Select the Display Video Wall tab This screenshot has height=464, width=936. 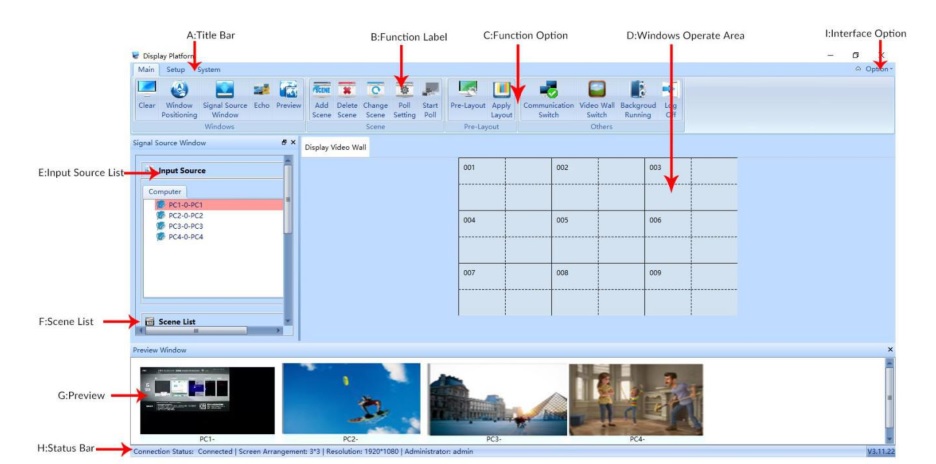tap(337, 147)
